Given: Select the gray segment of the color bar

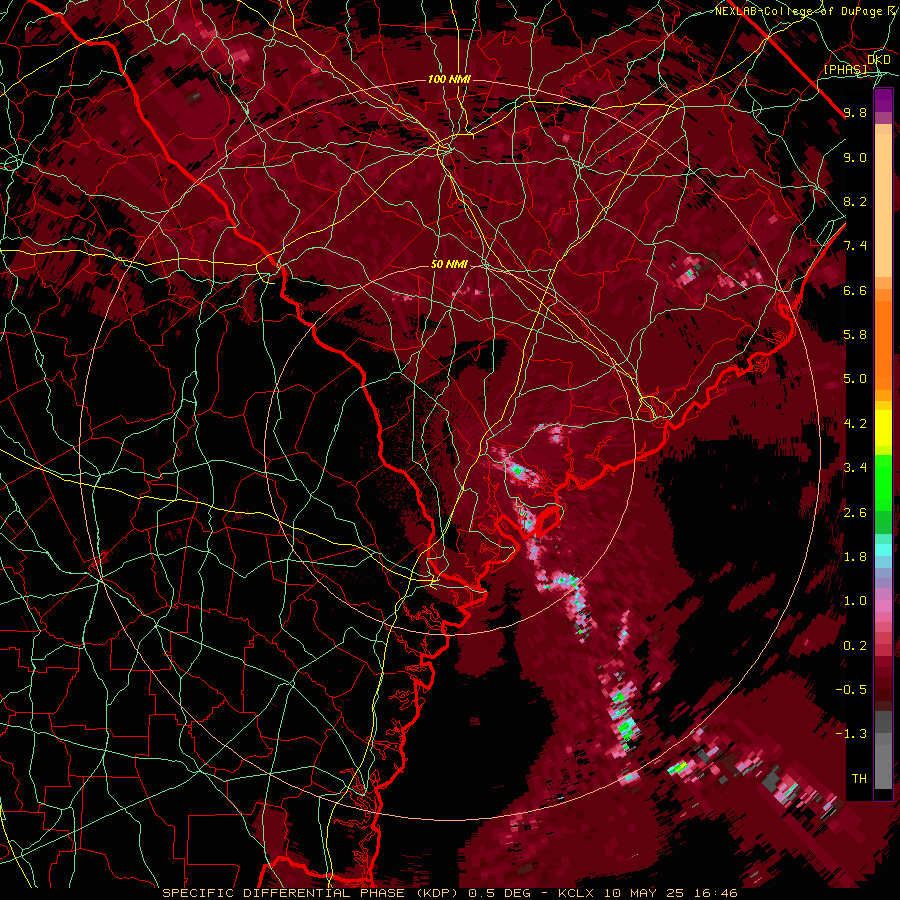Looking at the screenshot, I should pyautogui.click(x=883, y=750).
